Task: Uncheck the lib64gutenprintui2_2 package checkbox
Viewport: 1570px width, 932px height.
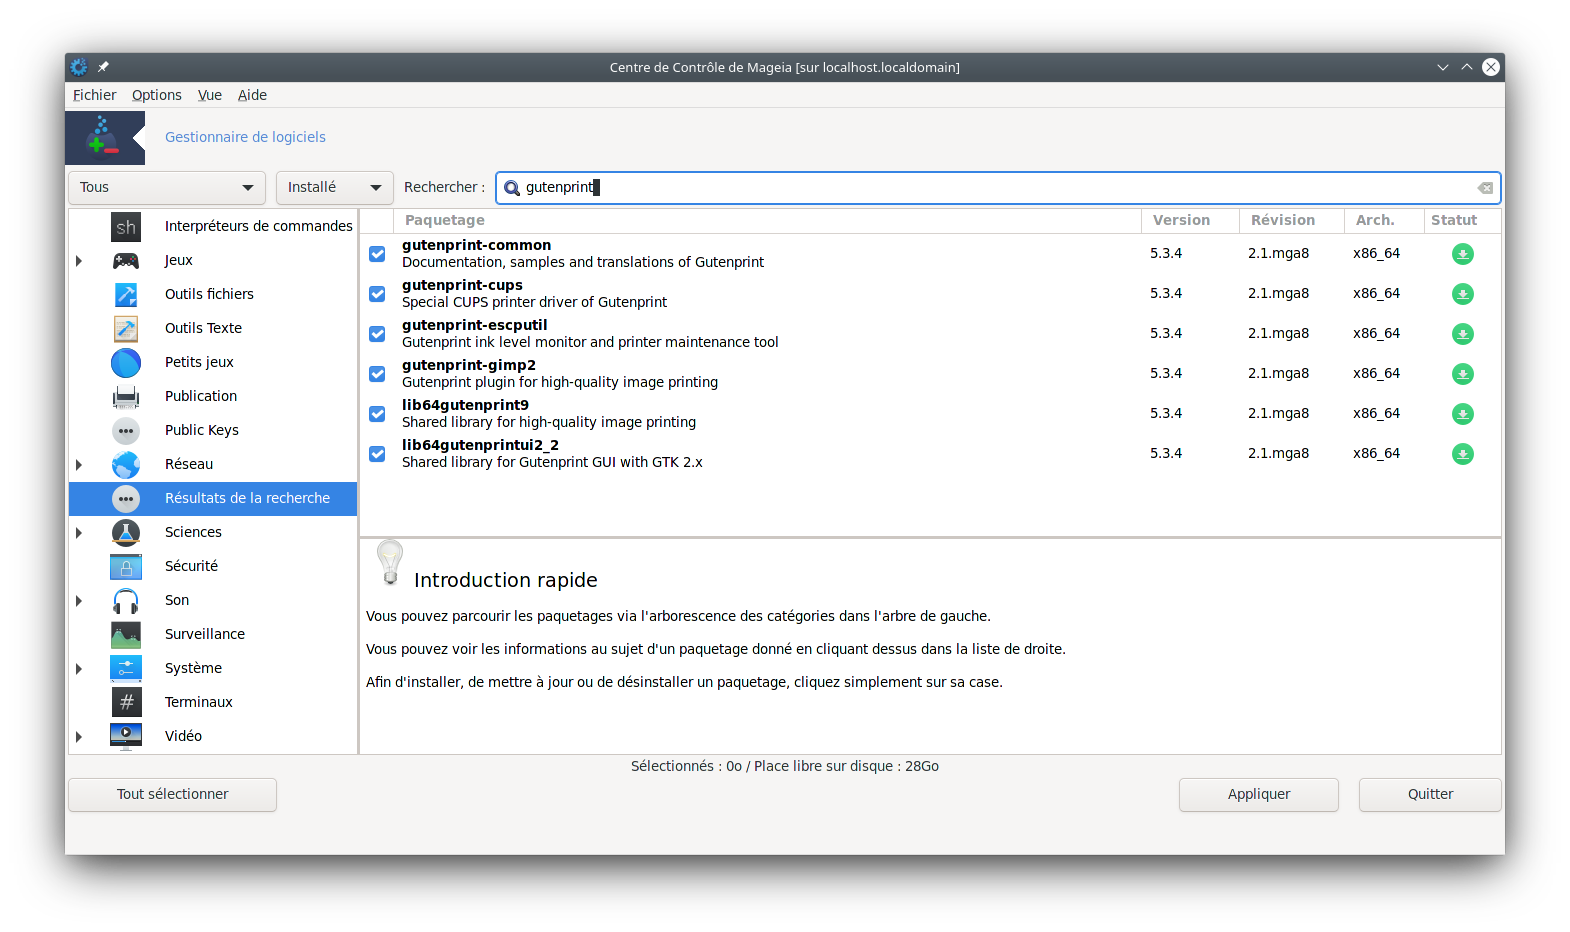Action: click(377, 454)
